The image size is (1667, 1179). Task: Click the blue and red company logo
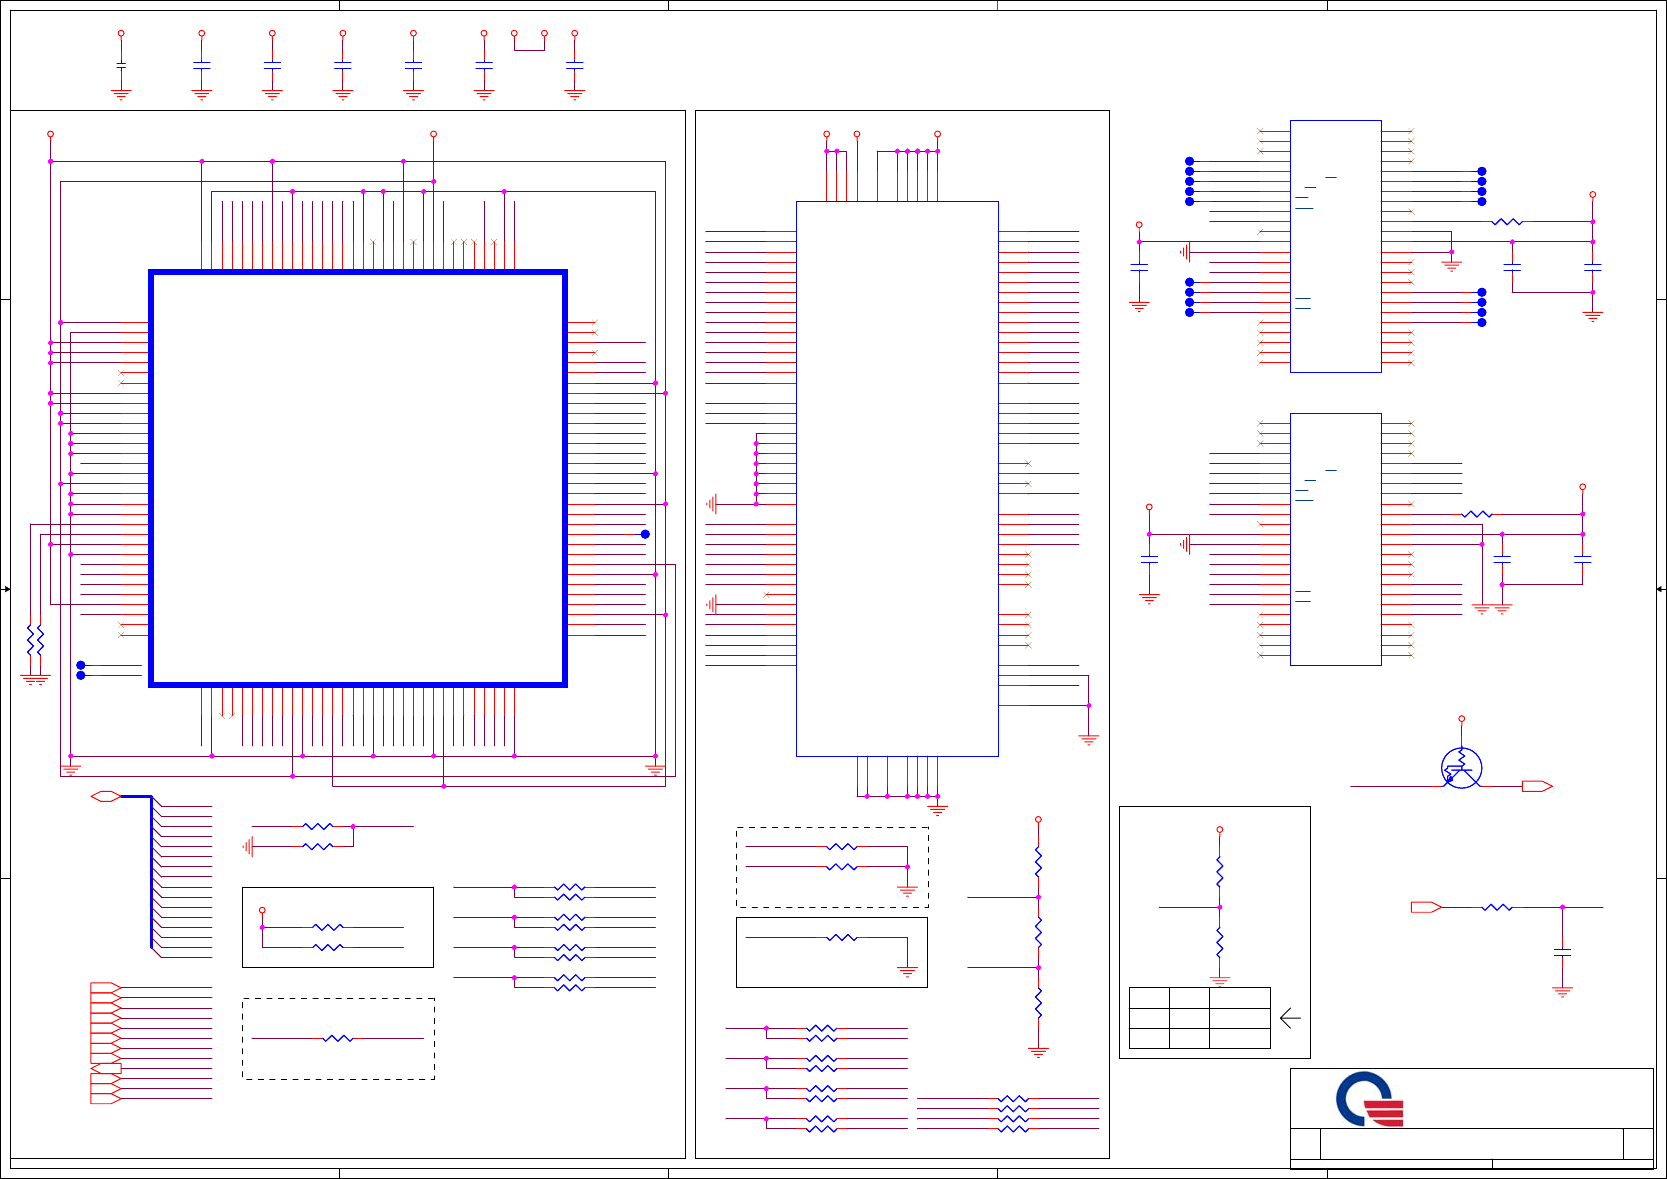click(1370, 1099)
